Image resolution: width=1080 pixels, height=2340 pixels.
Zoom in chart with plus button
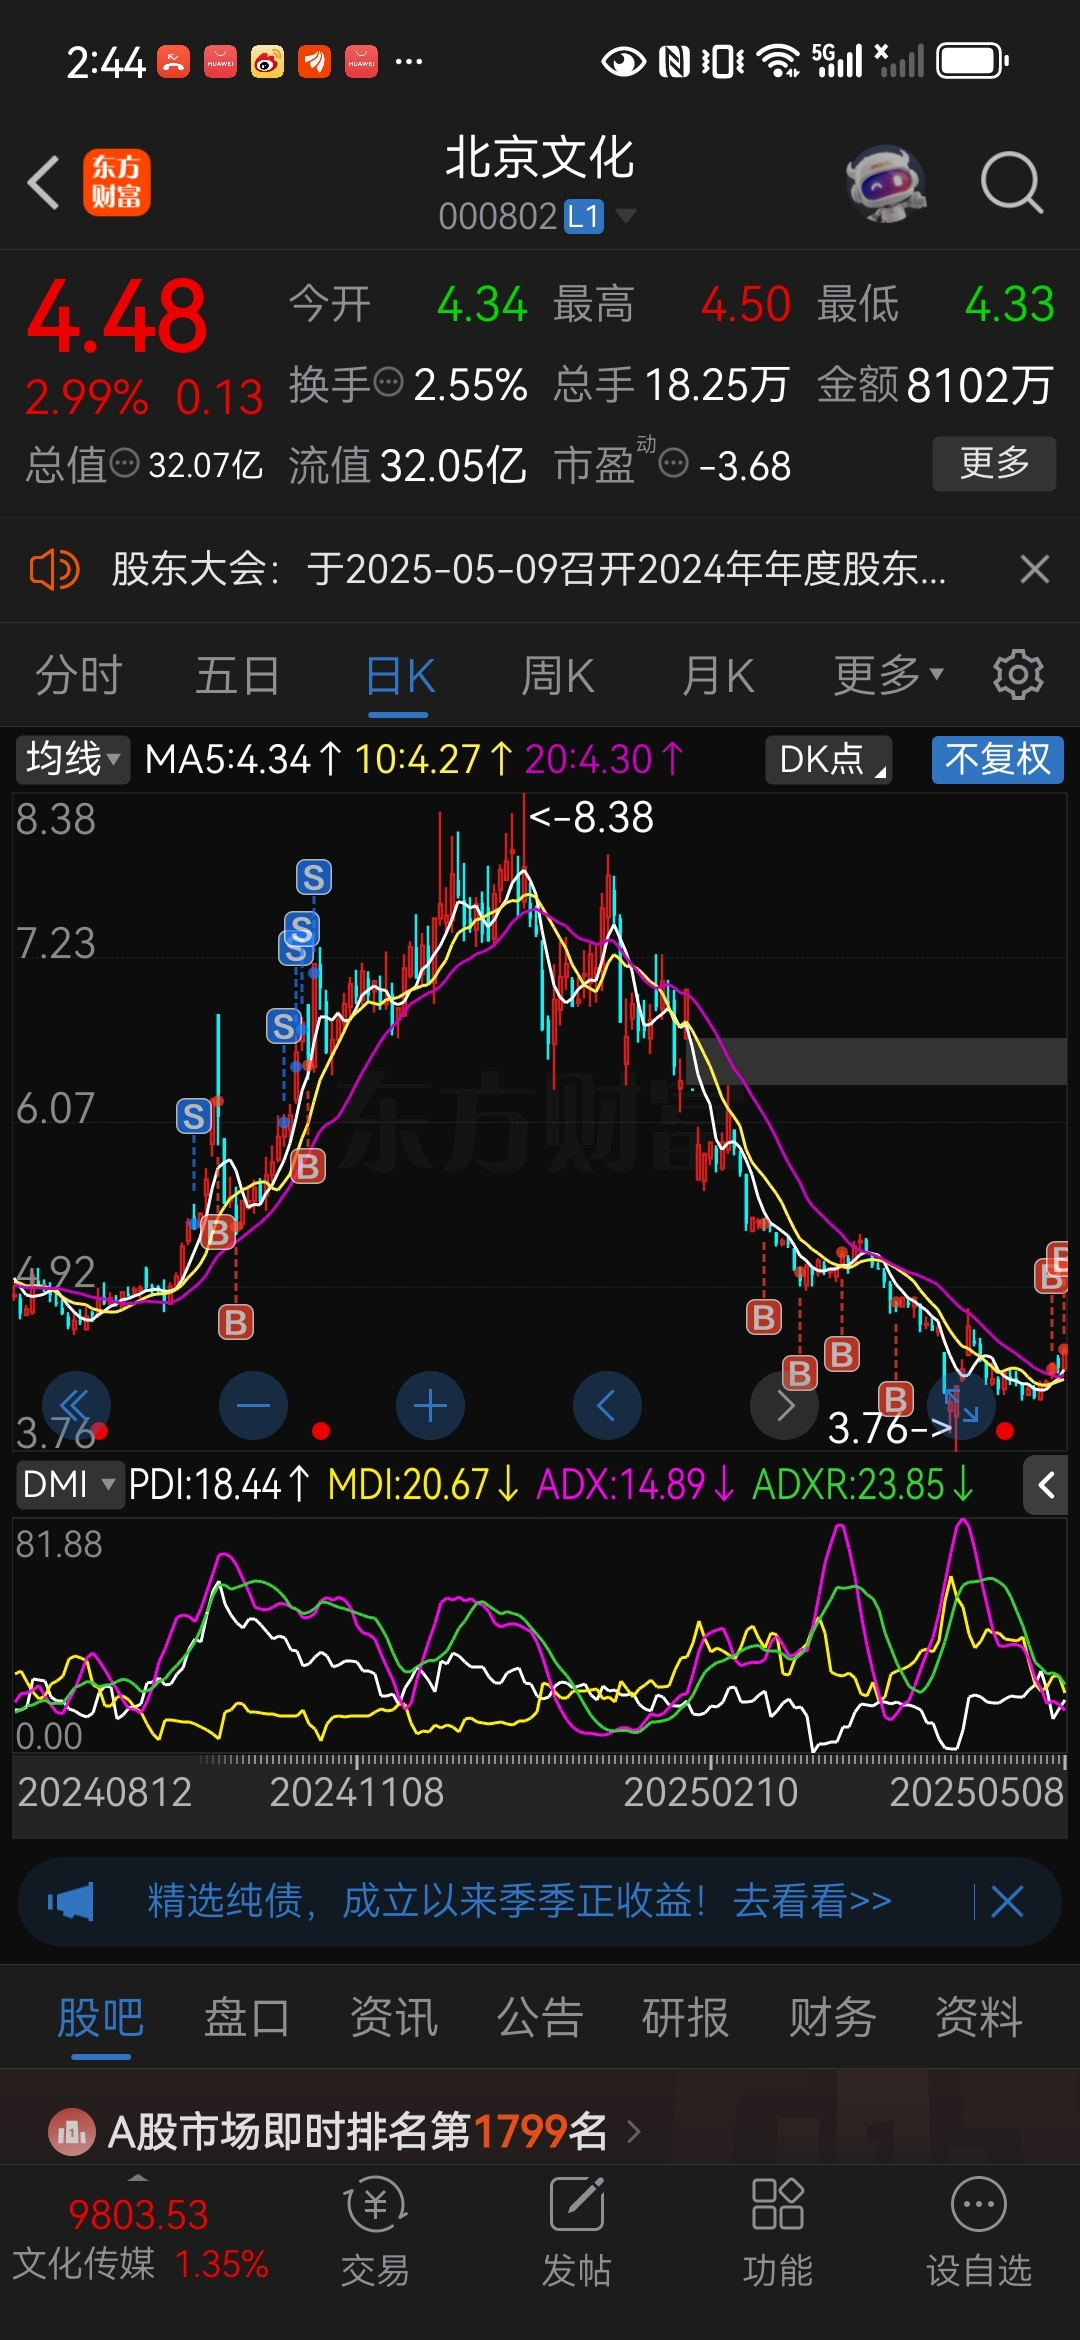click(x=430, y=1405)
